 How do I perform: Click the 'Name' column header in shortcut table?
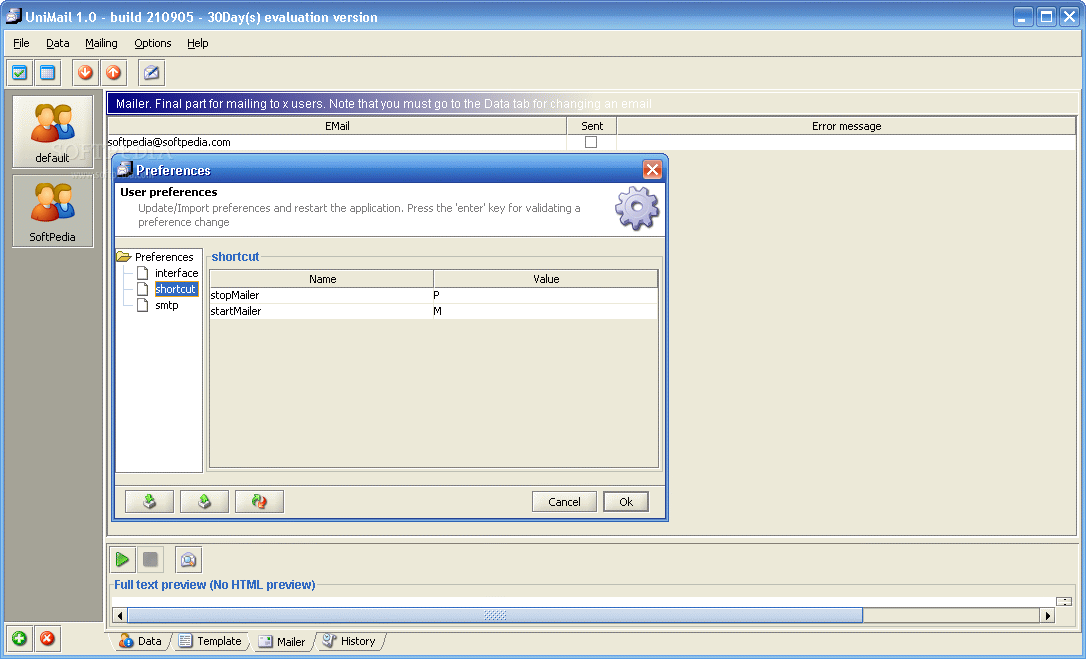[x=322, y=279]
